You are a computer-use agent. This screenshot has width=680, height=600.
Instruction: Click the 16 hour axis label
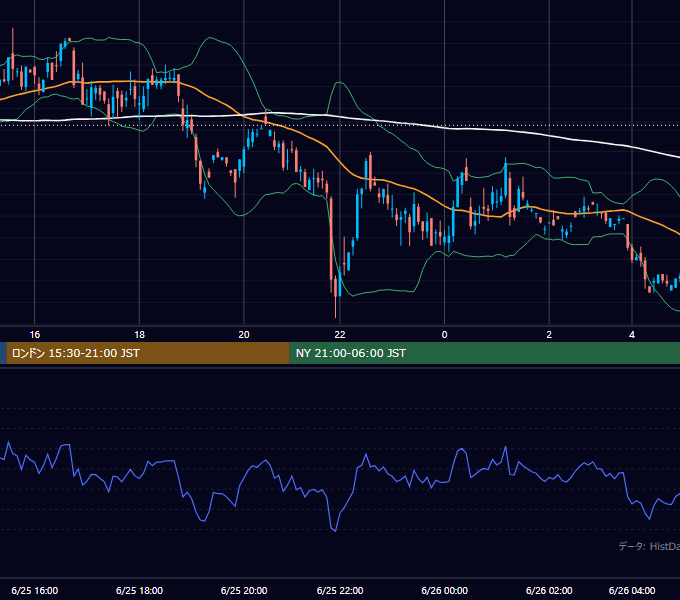tap(35, 335)
